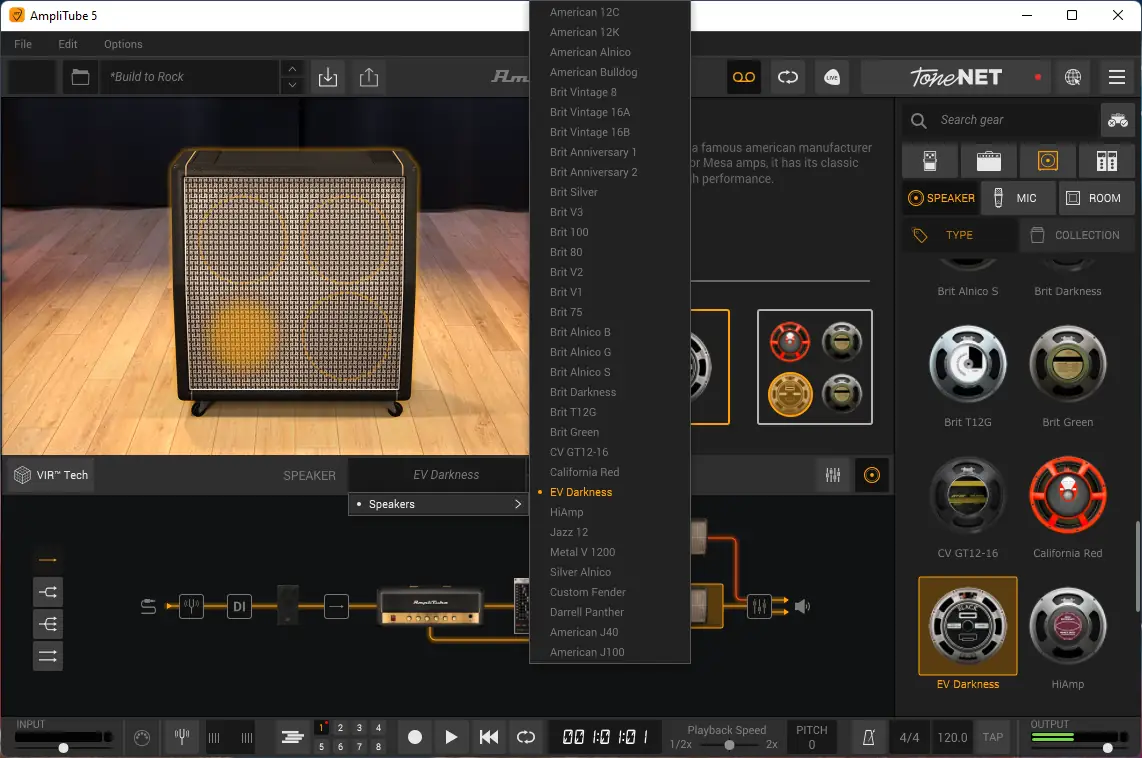Viewport: 1142px width, 758px height.
Task: Toggle the Live mode button
Action: point(832,77)
